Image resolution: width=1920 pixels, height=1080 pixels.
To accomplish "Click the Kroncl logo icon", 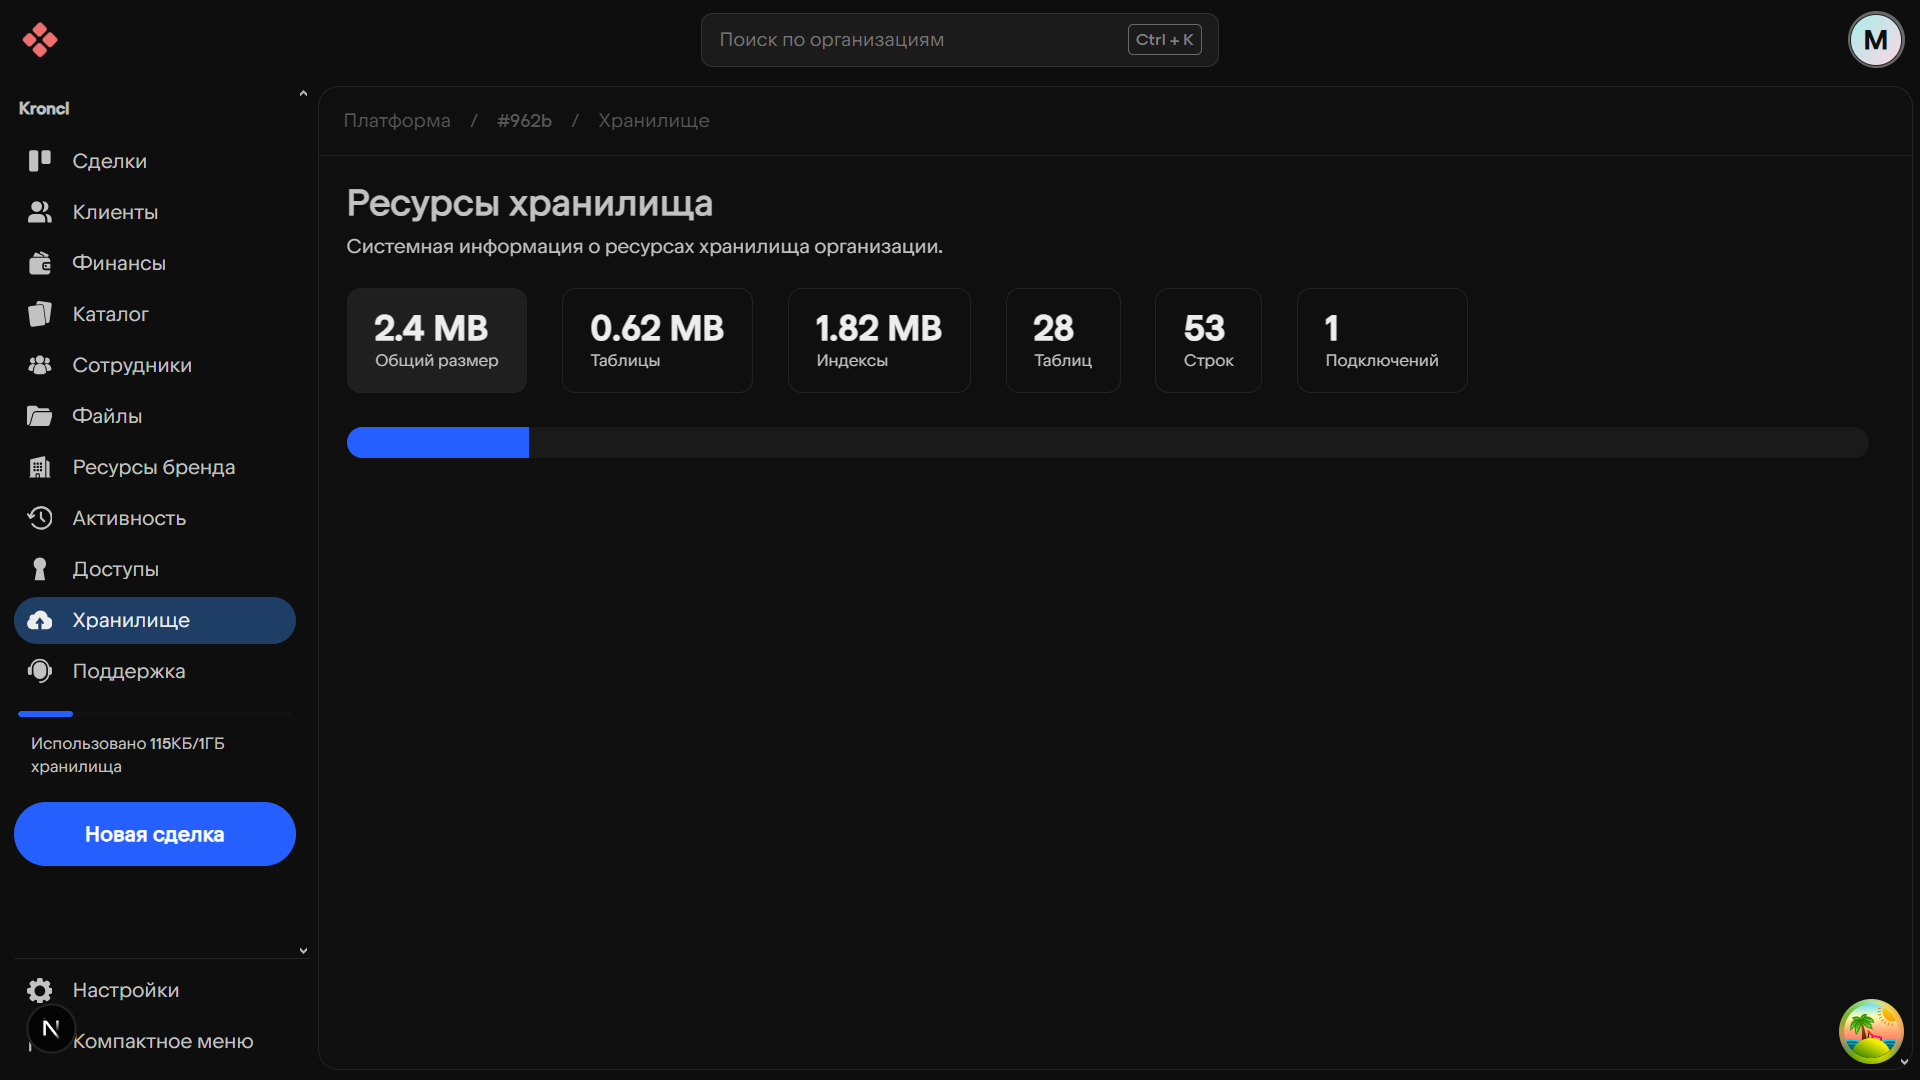I will [x=40, y=40].
